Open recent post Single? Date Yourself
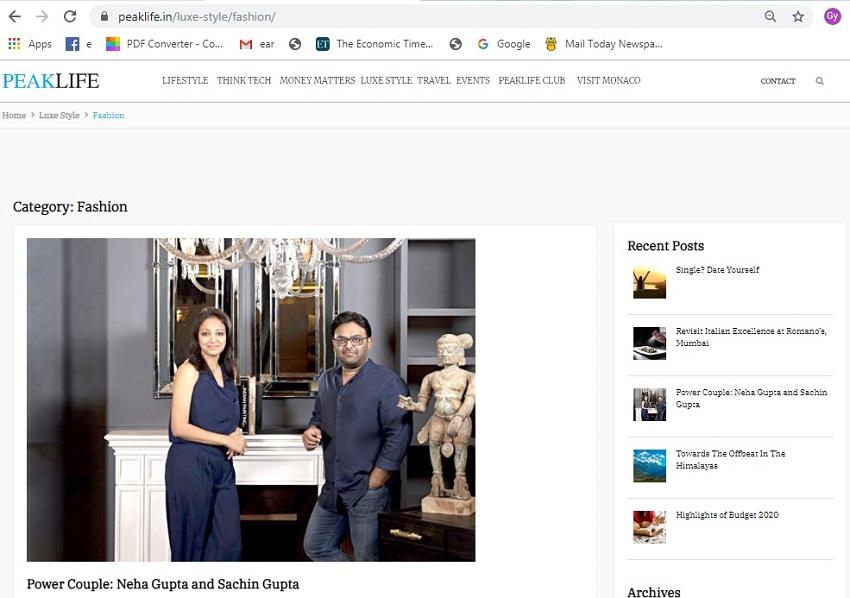850x598 pixels. (717, 269)
